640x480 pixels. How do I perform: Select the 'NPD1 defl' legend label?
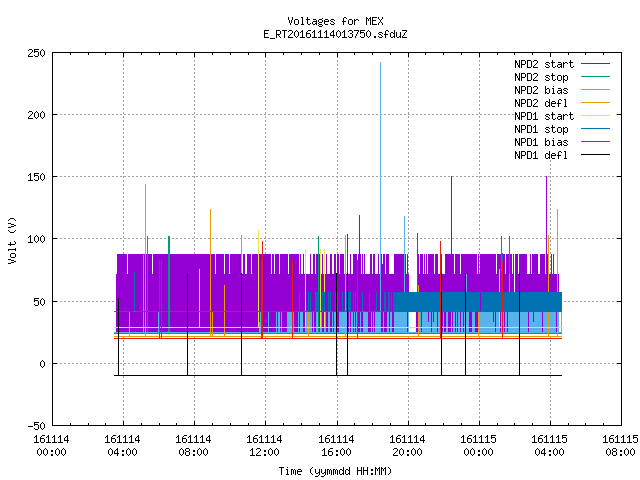click(x=541, y=156)
